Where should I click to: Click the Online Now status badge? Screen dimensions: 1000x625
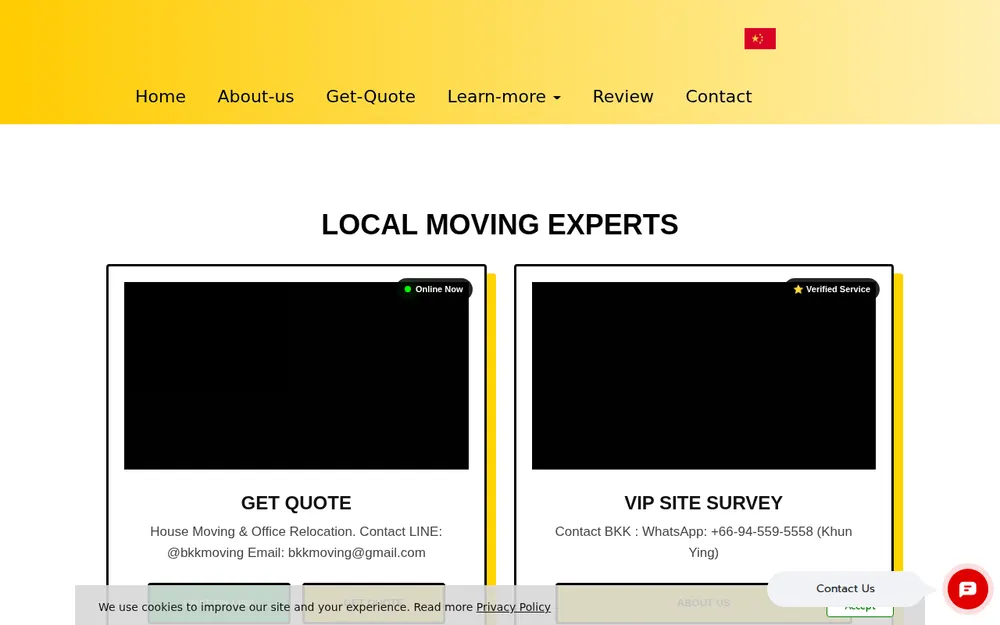point(434,289)
